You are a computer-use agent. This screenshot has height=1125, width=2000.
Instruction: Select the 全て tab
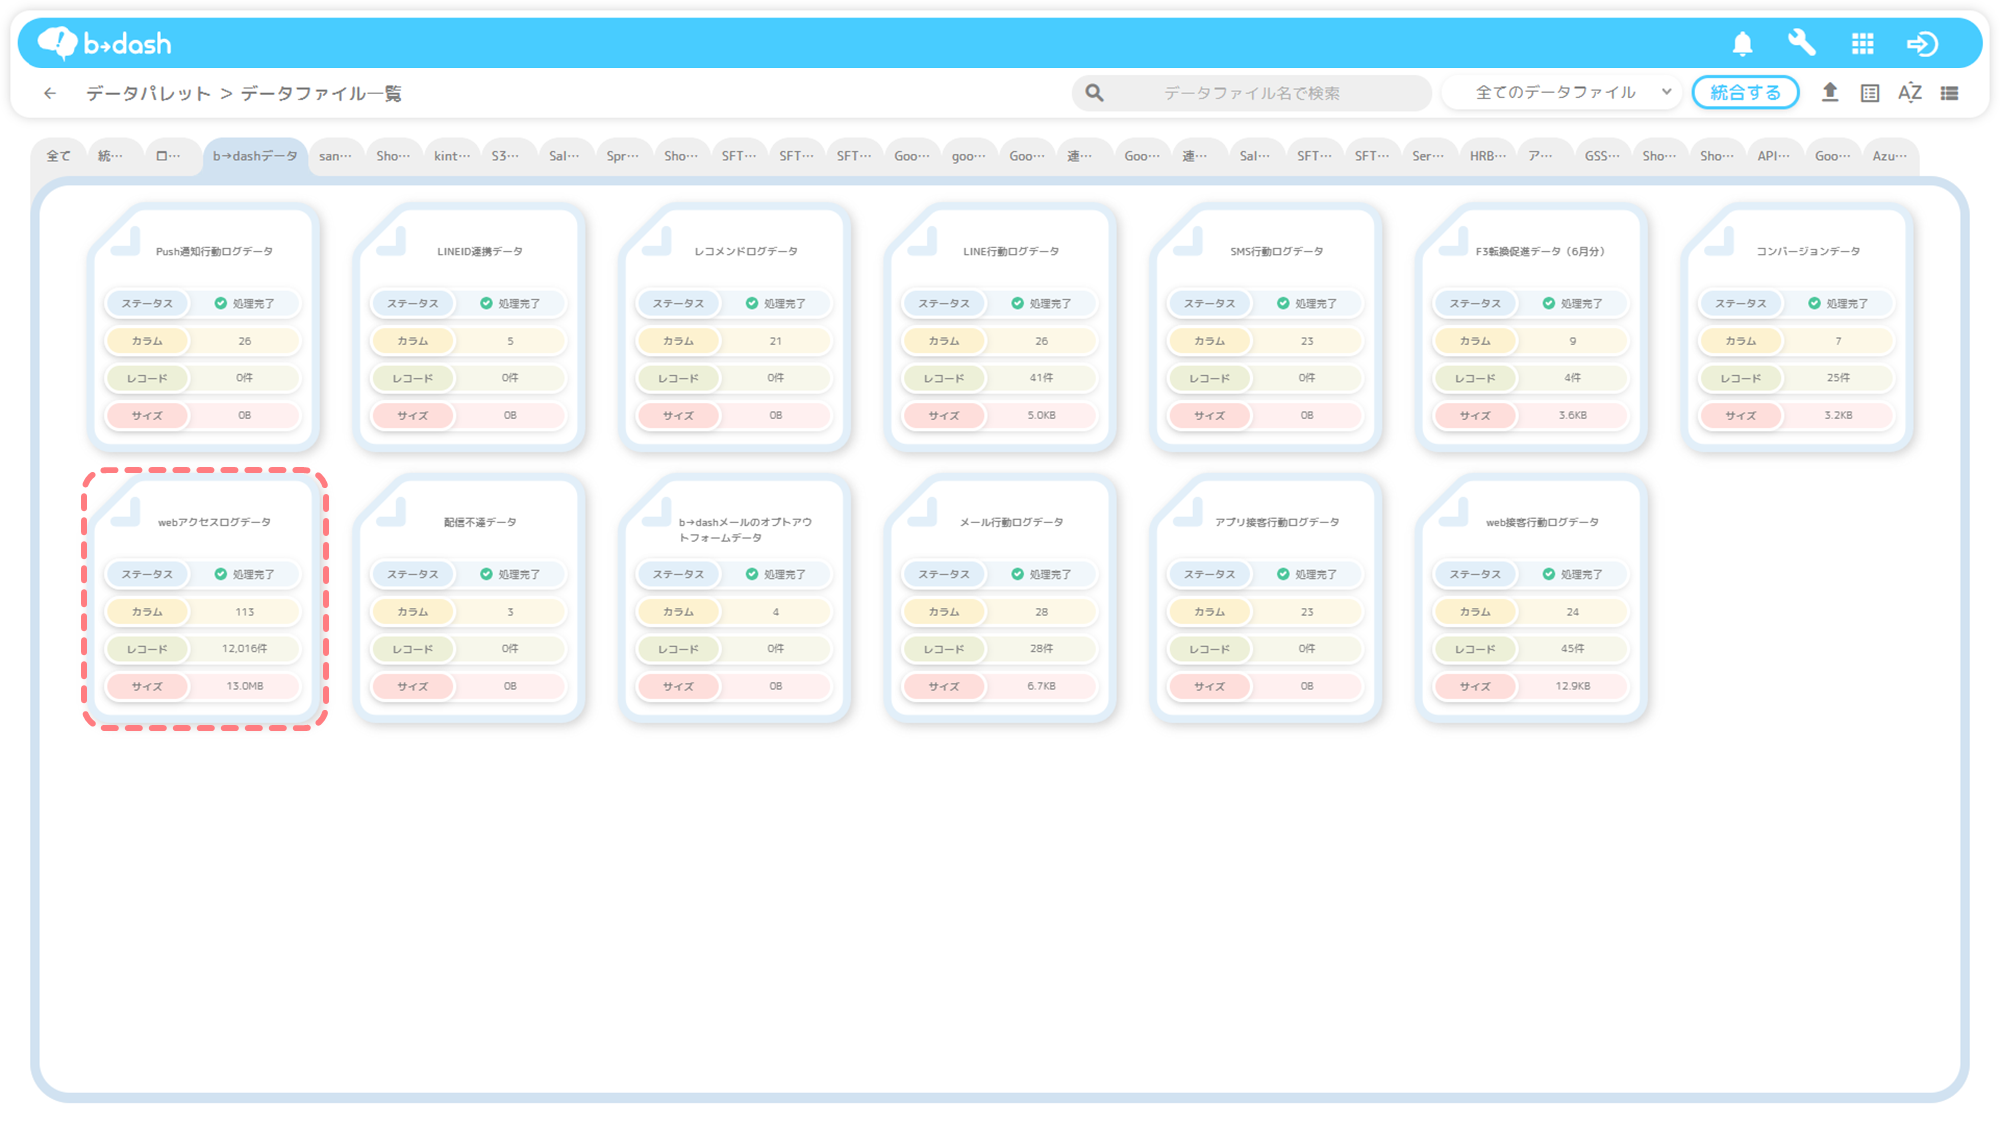pyautogui.click(x=58, y=156)
